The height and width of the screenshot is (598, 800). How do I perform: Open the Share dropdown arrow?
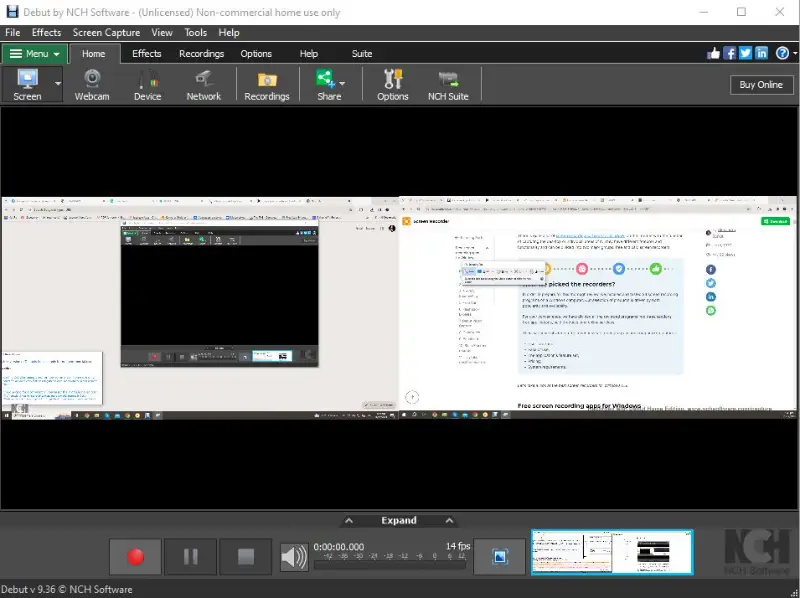[342, 83]
